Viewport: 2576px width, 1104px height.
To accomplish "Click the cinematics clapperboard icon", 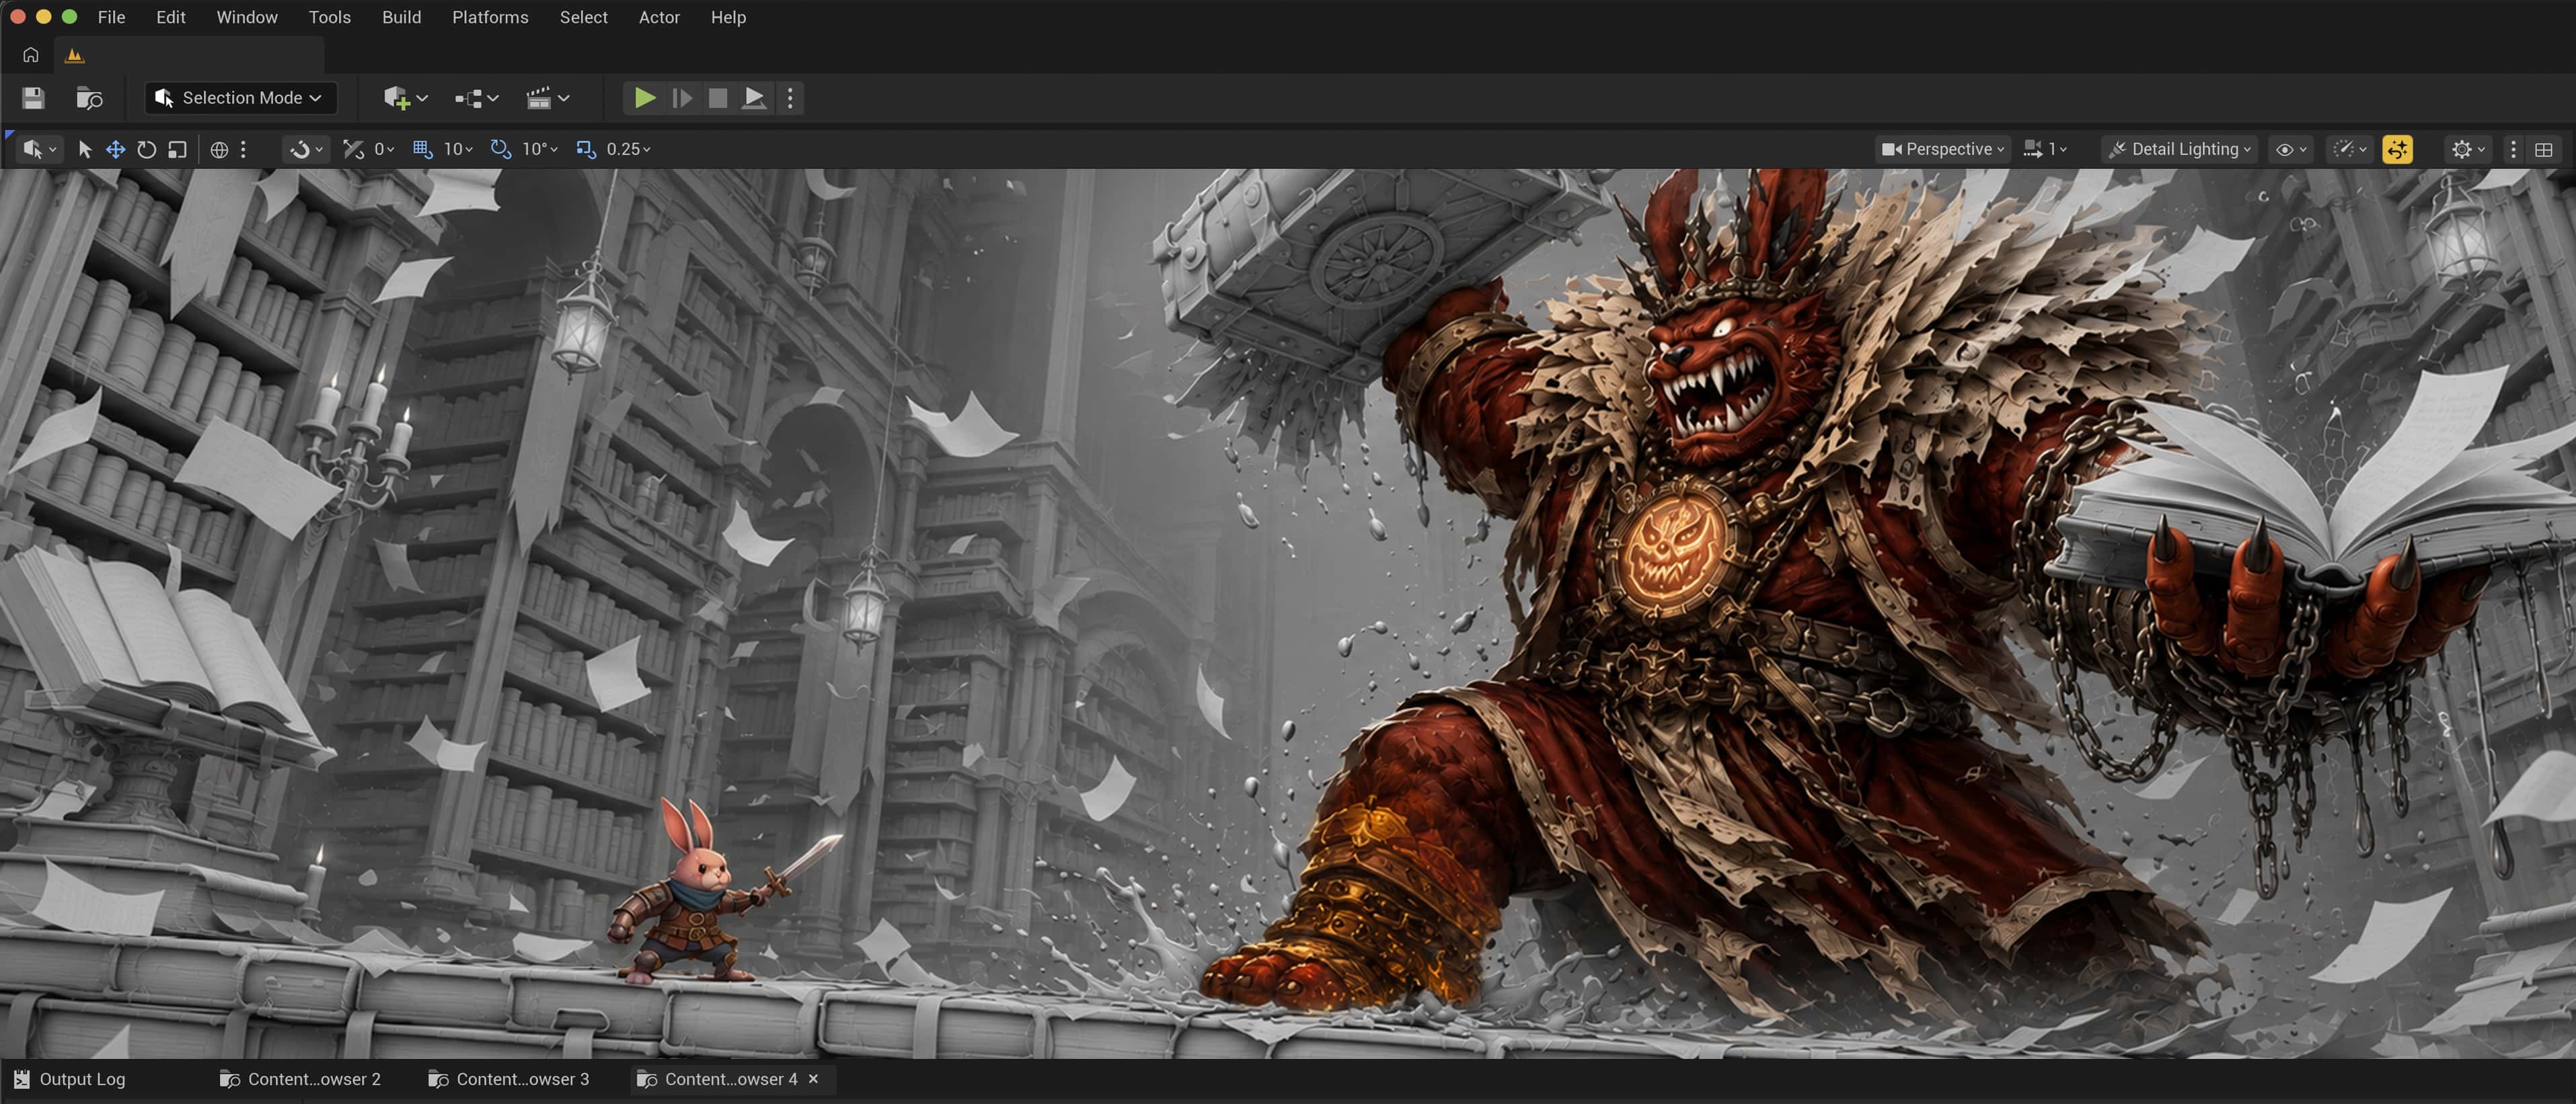I will 539,98.
